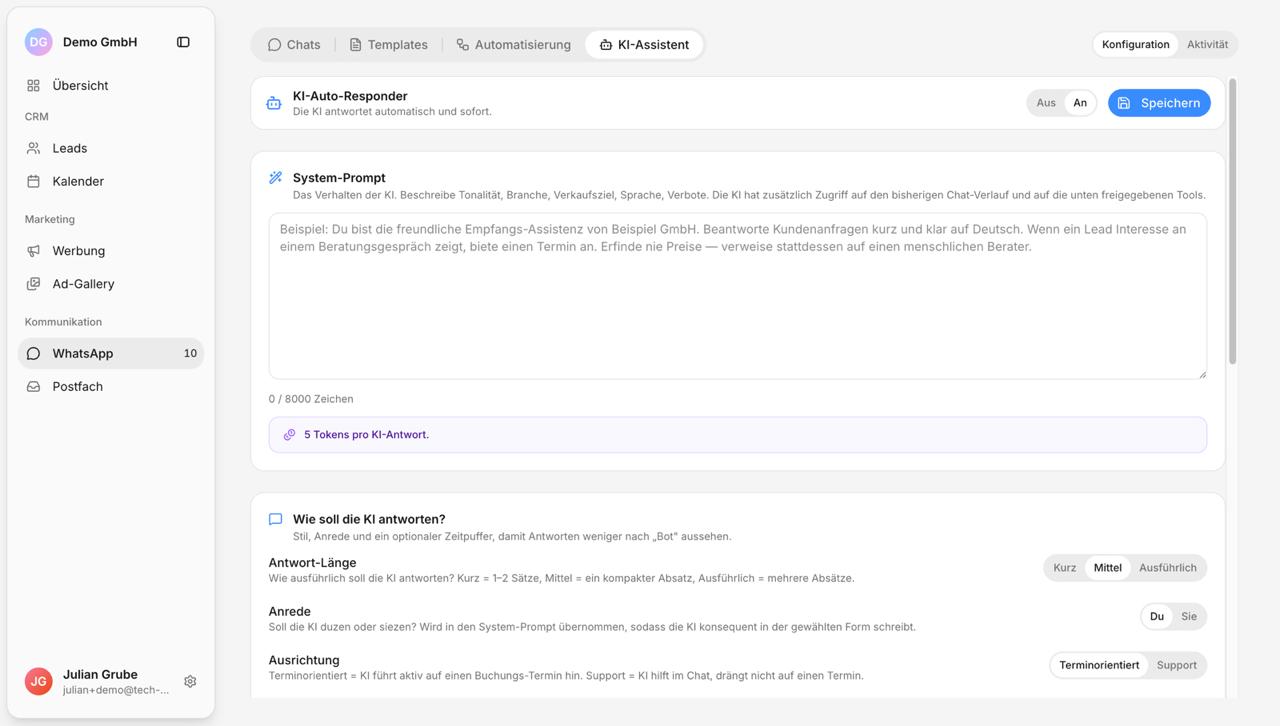This screenshot has width=1280, height=726.
Task: Open Übersicht in sidebar
Action: tap(111, 86)
